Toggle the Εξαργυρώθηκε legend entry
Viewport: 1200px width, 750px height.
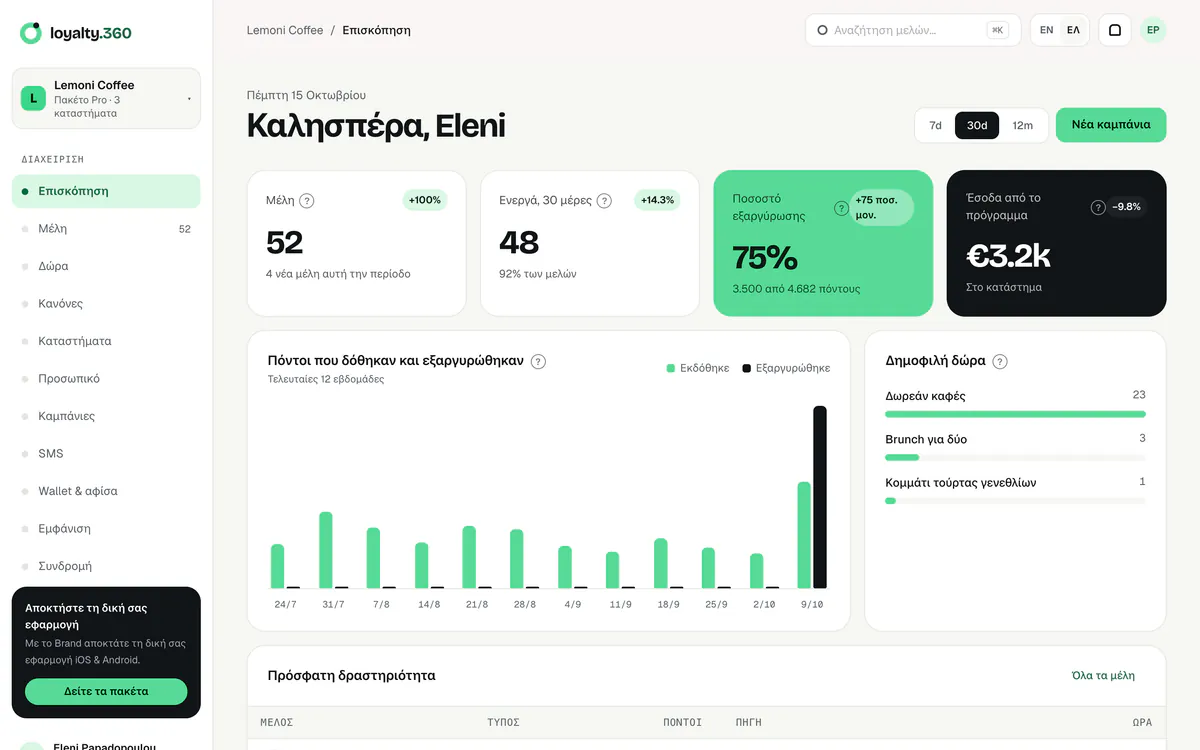click(786, 368)
